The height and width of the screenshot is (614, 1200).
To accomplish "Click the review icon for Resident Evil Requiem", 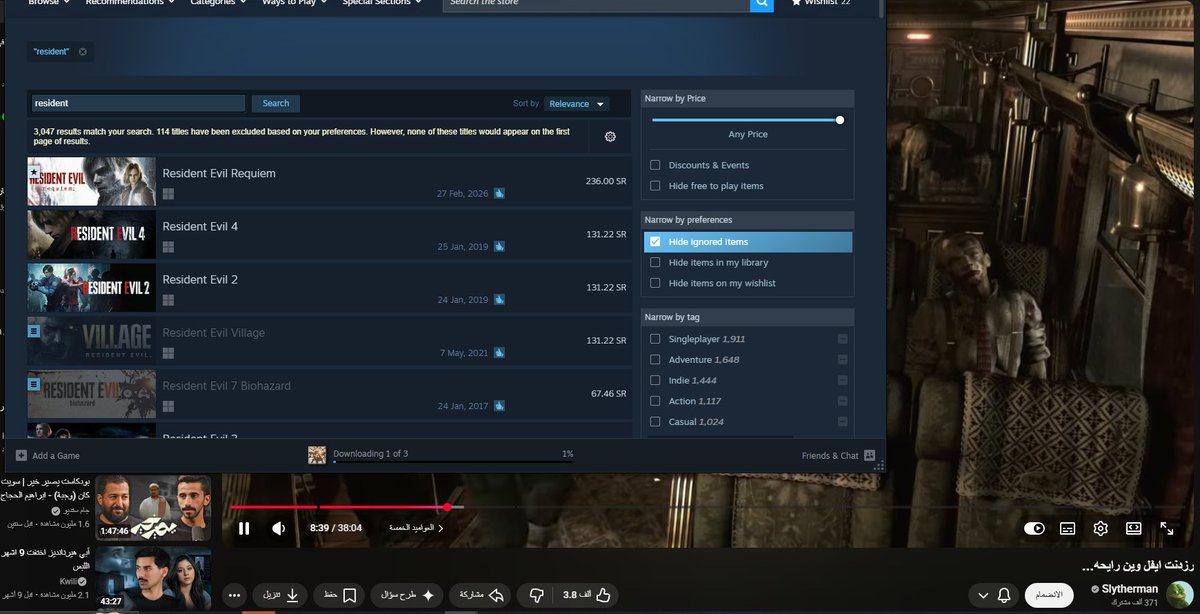I will (x=499, y=193).
